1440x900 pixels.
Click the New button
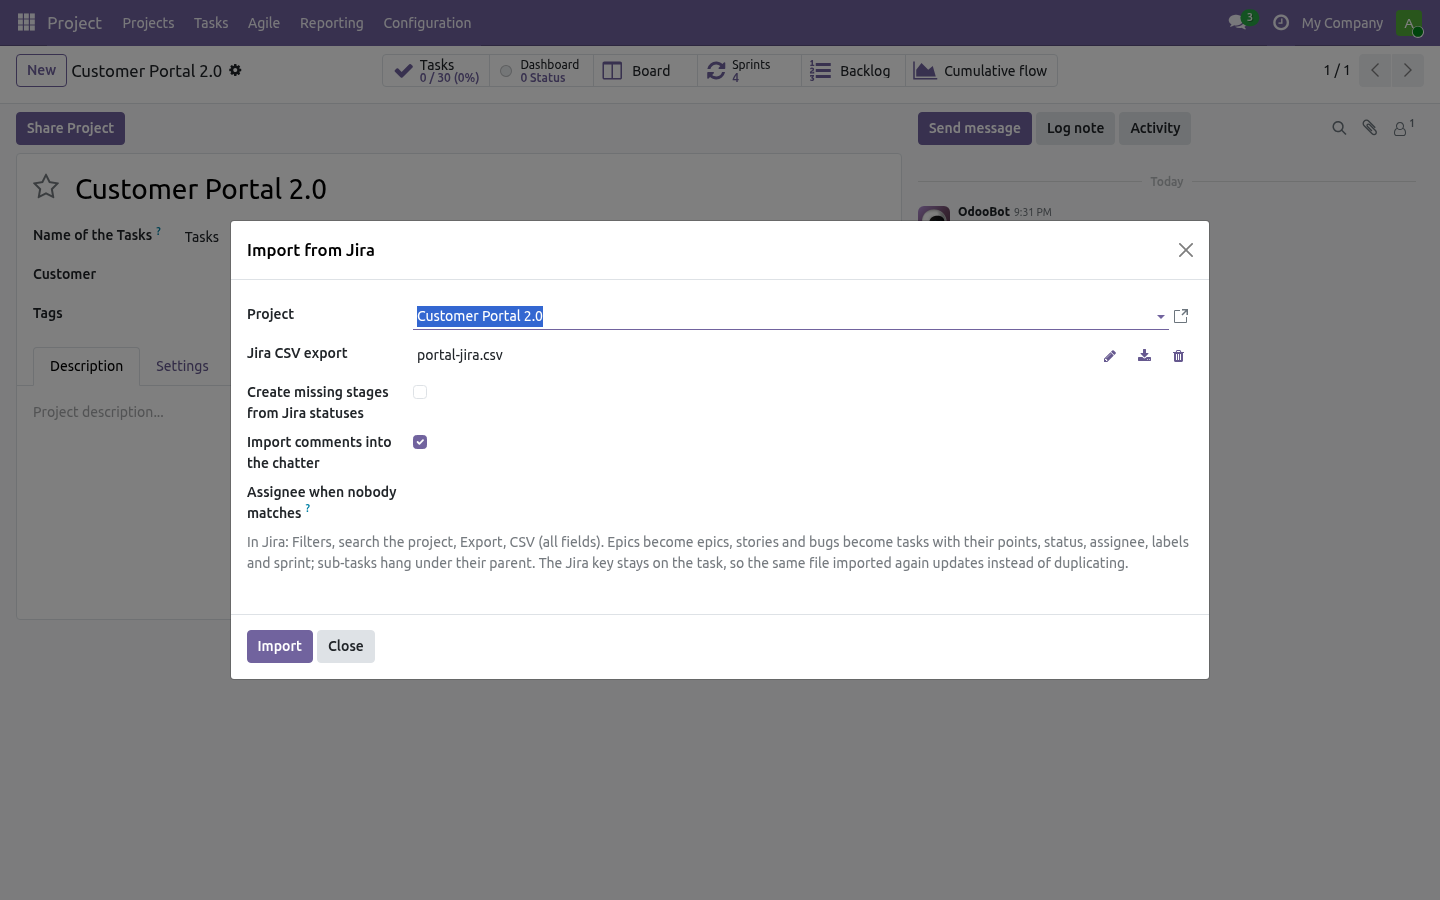click(x=41, y=70)
